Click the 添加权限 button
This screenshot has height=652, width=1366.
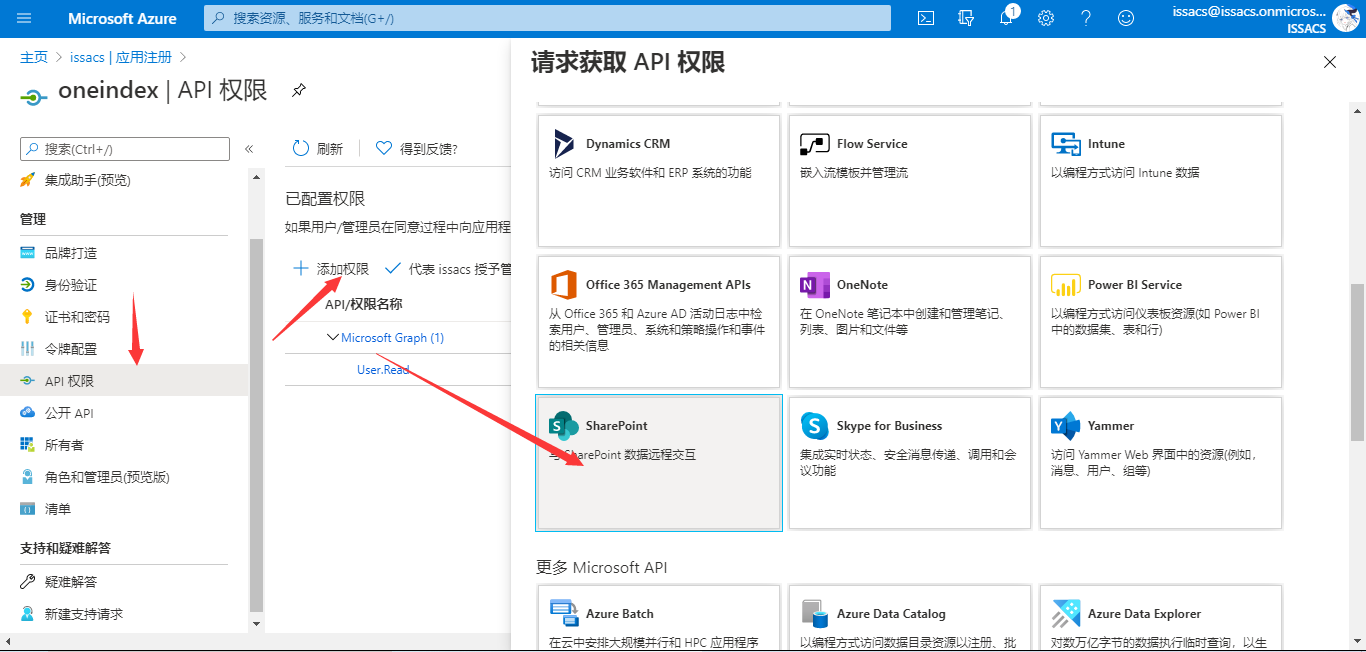pyautogui.click(x=330, y=269)
